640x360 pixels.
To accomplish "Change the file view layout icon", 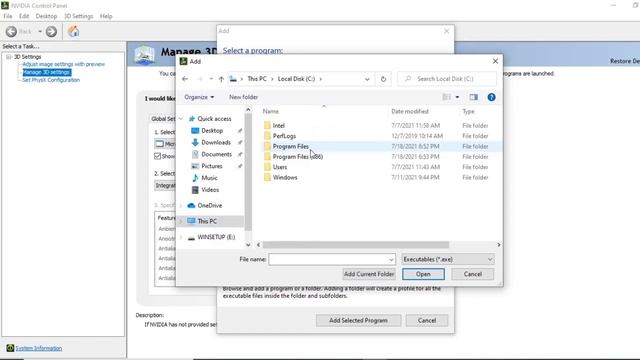I will pyautogui.click(x=447, y=97).
